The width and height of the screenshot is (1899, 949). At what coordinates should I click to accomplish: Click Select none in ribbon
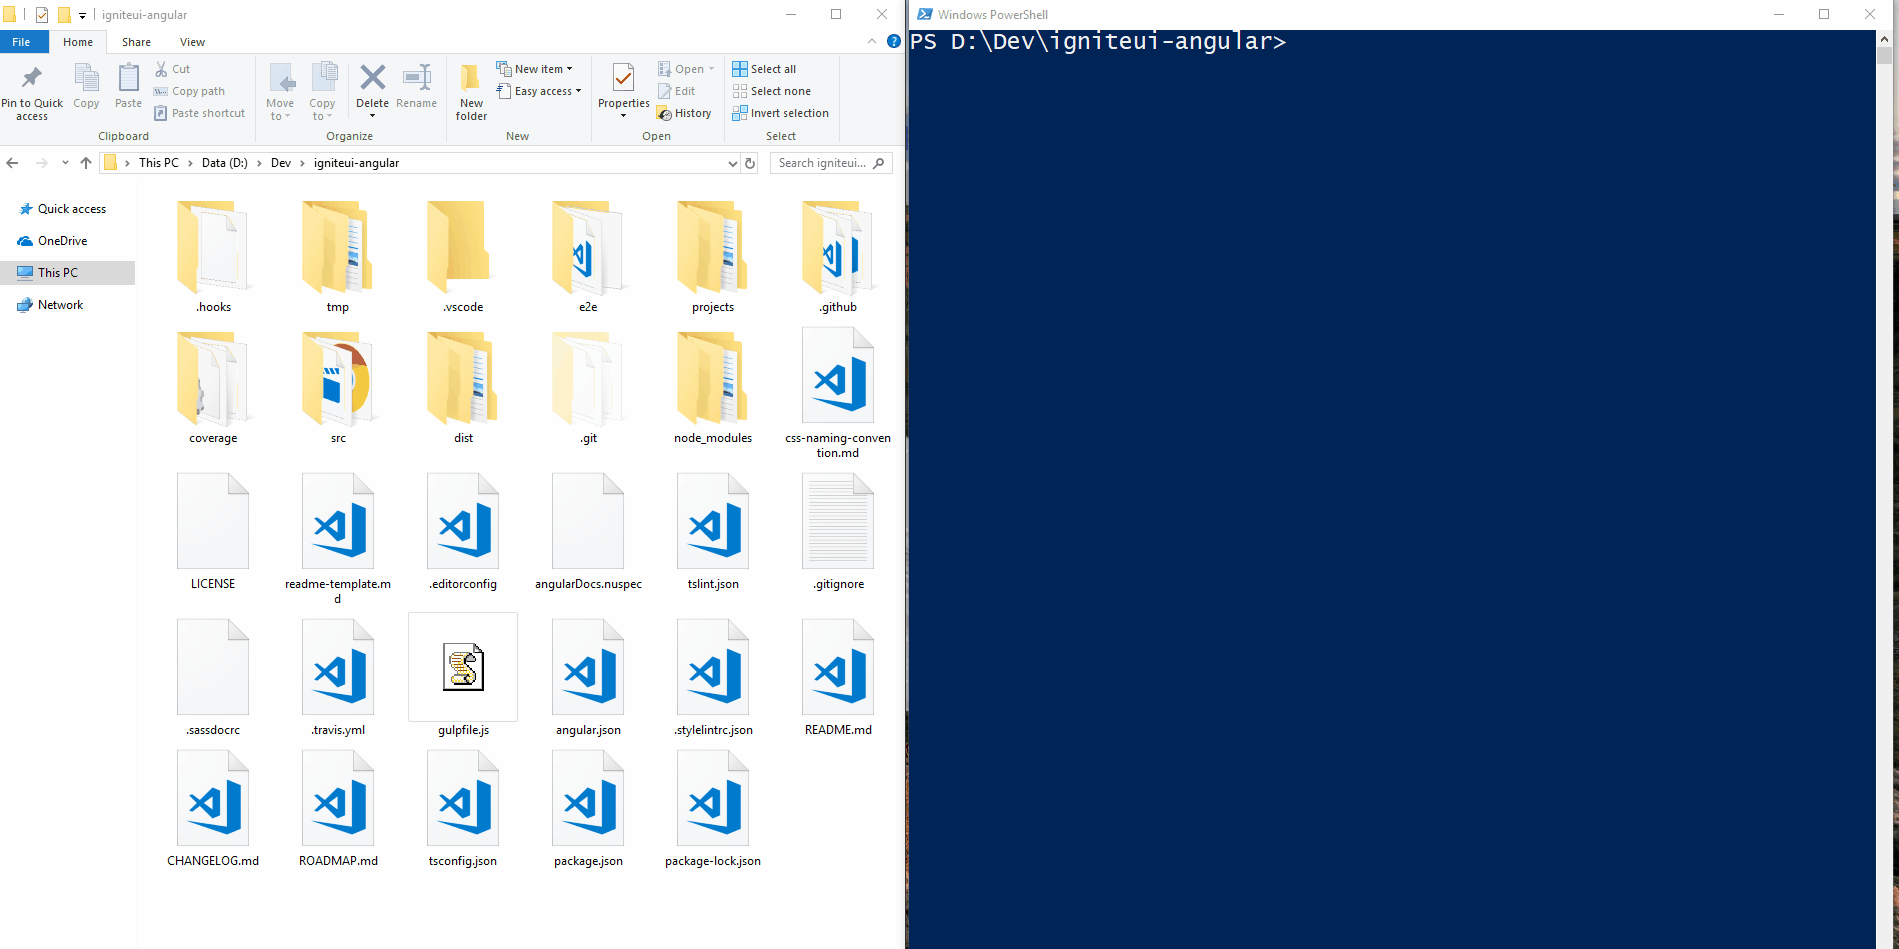click(x=771, y=91)
